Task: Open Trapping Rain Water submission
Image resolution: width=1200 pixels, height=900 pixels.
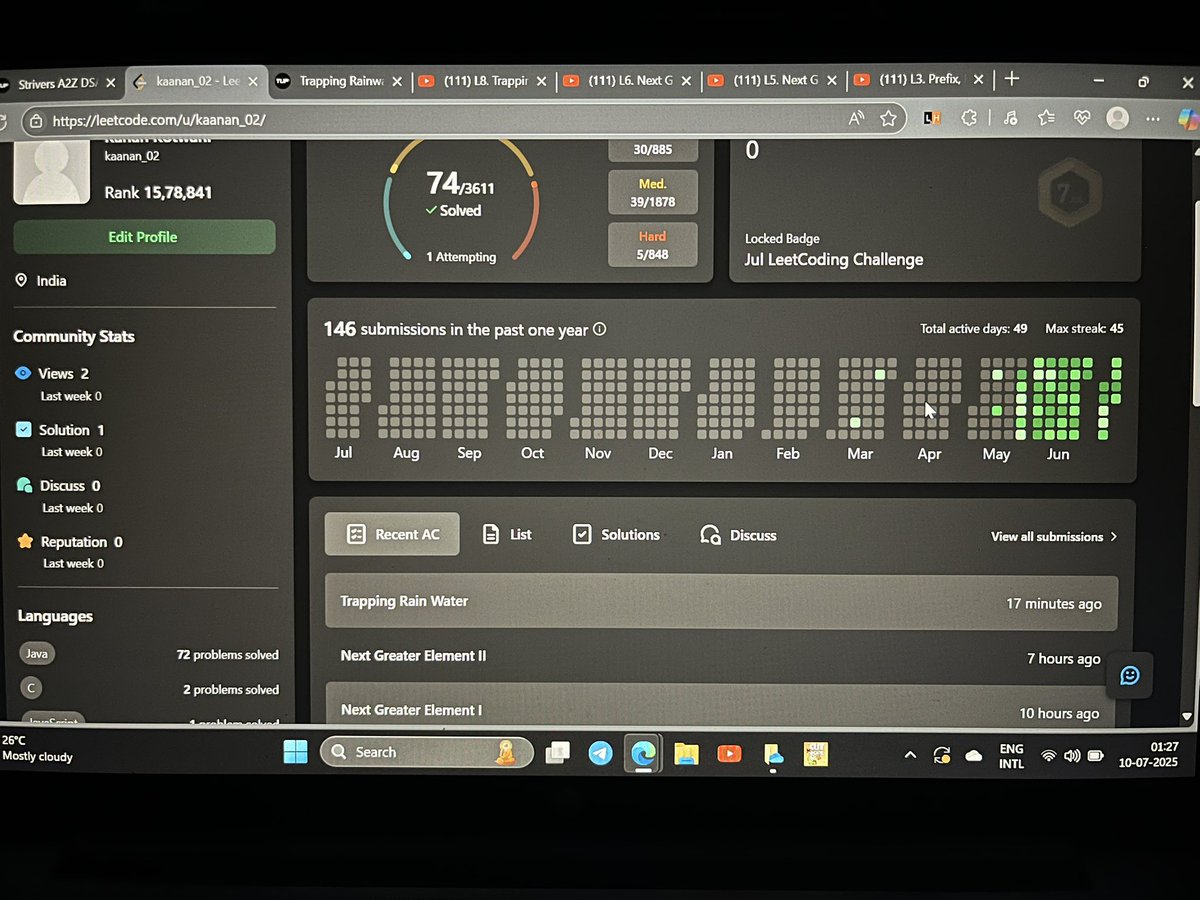Action: pos(721,602)
